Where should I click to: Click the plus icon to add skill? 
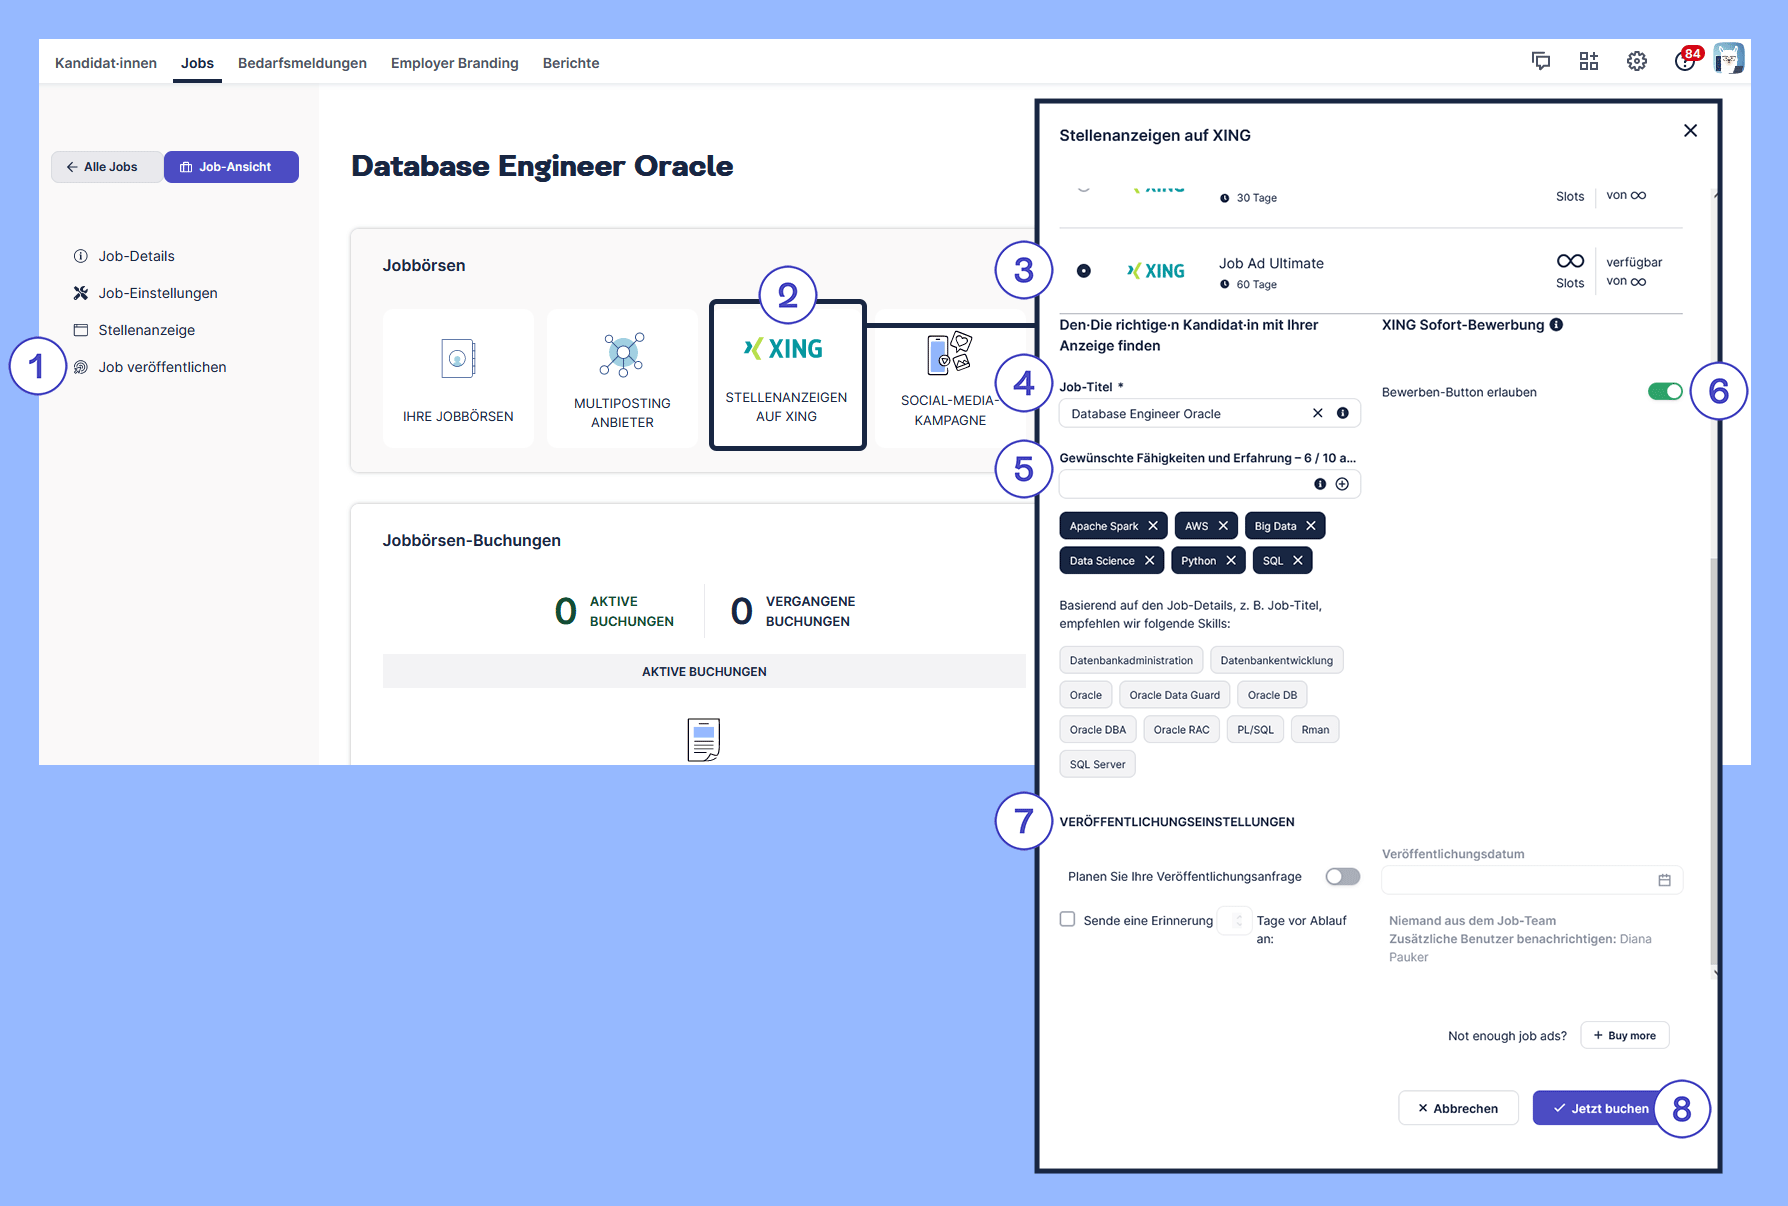1342,484
